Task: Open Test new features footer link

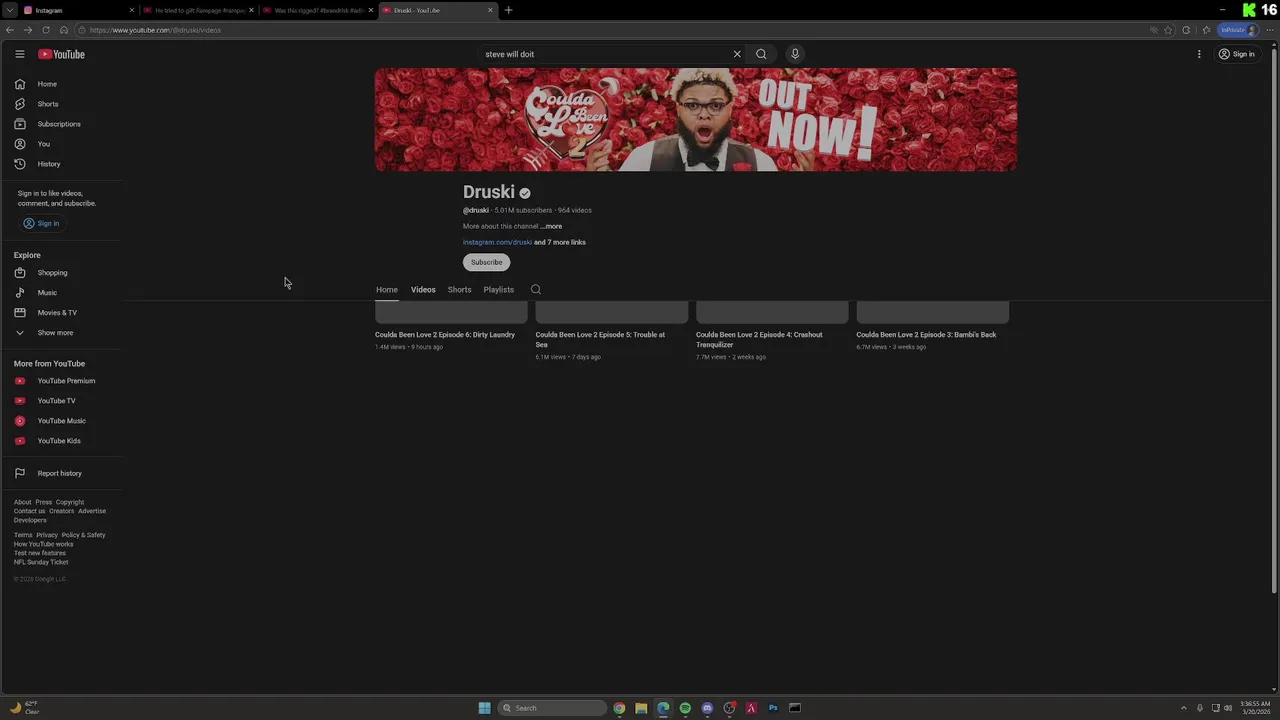Action: (x=40, y=553)
